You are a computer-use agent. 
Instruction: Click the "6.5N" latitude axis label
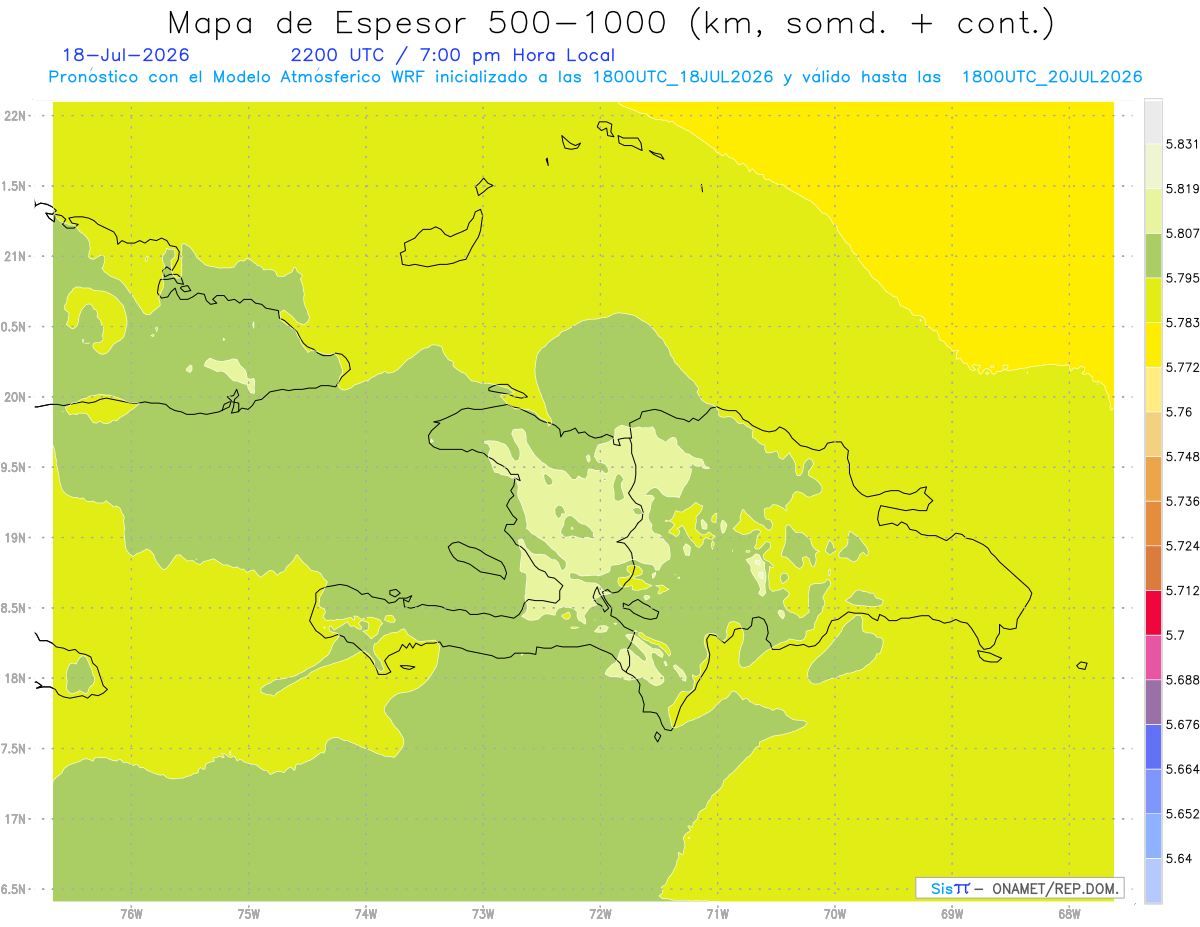tap(14, 889)
